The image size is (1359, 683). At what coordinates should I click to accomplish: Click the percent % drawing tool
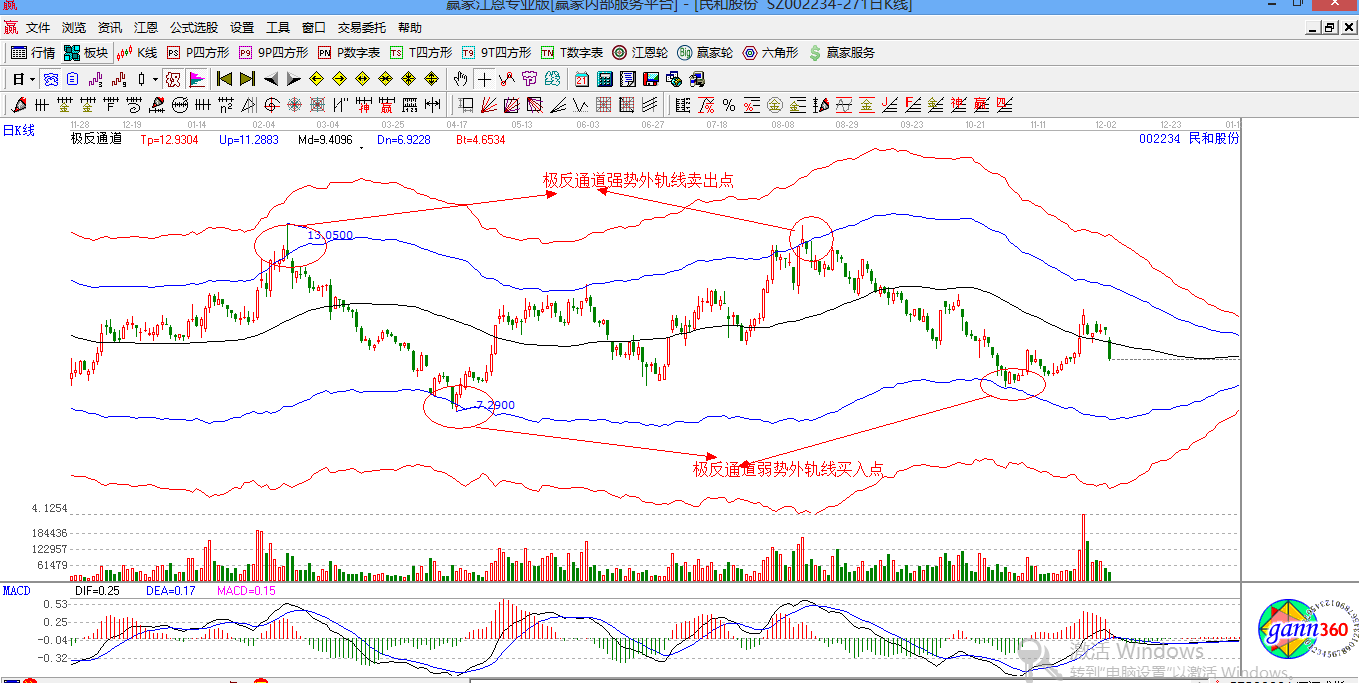pos(729,105)
